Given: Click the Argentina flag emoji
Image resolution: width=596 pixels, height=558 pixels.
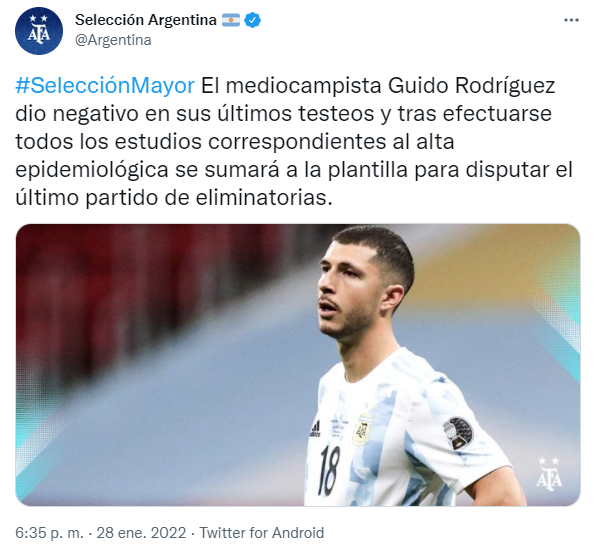Looking at the screenshot, I should pyautogui.click(x=231, y=20).
